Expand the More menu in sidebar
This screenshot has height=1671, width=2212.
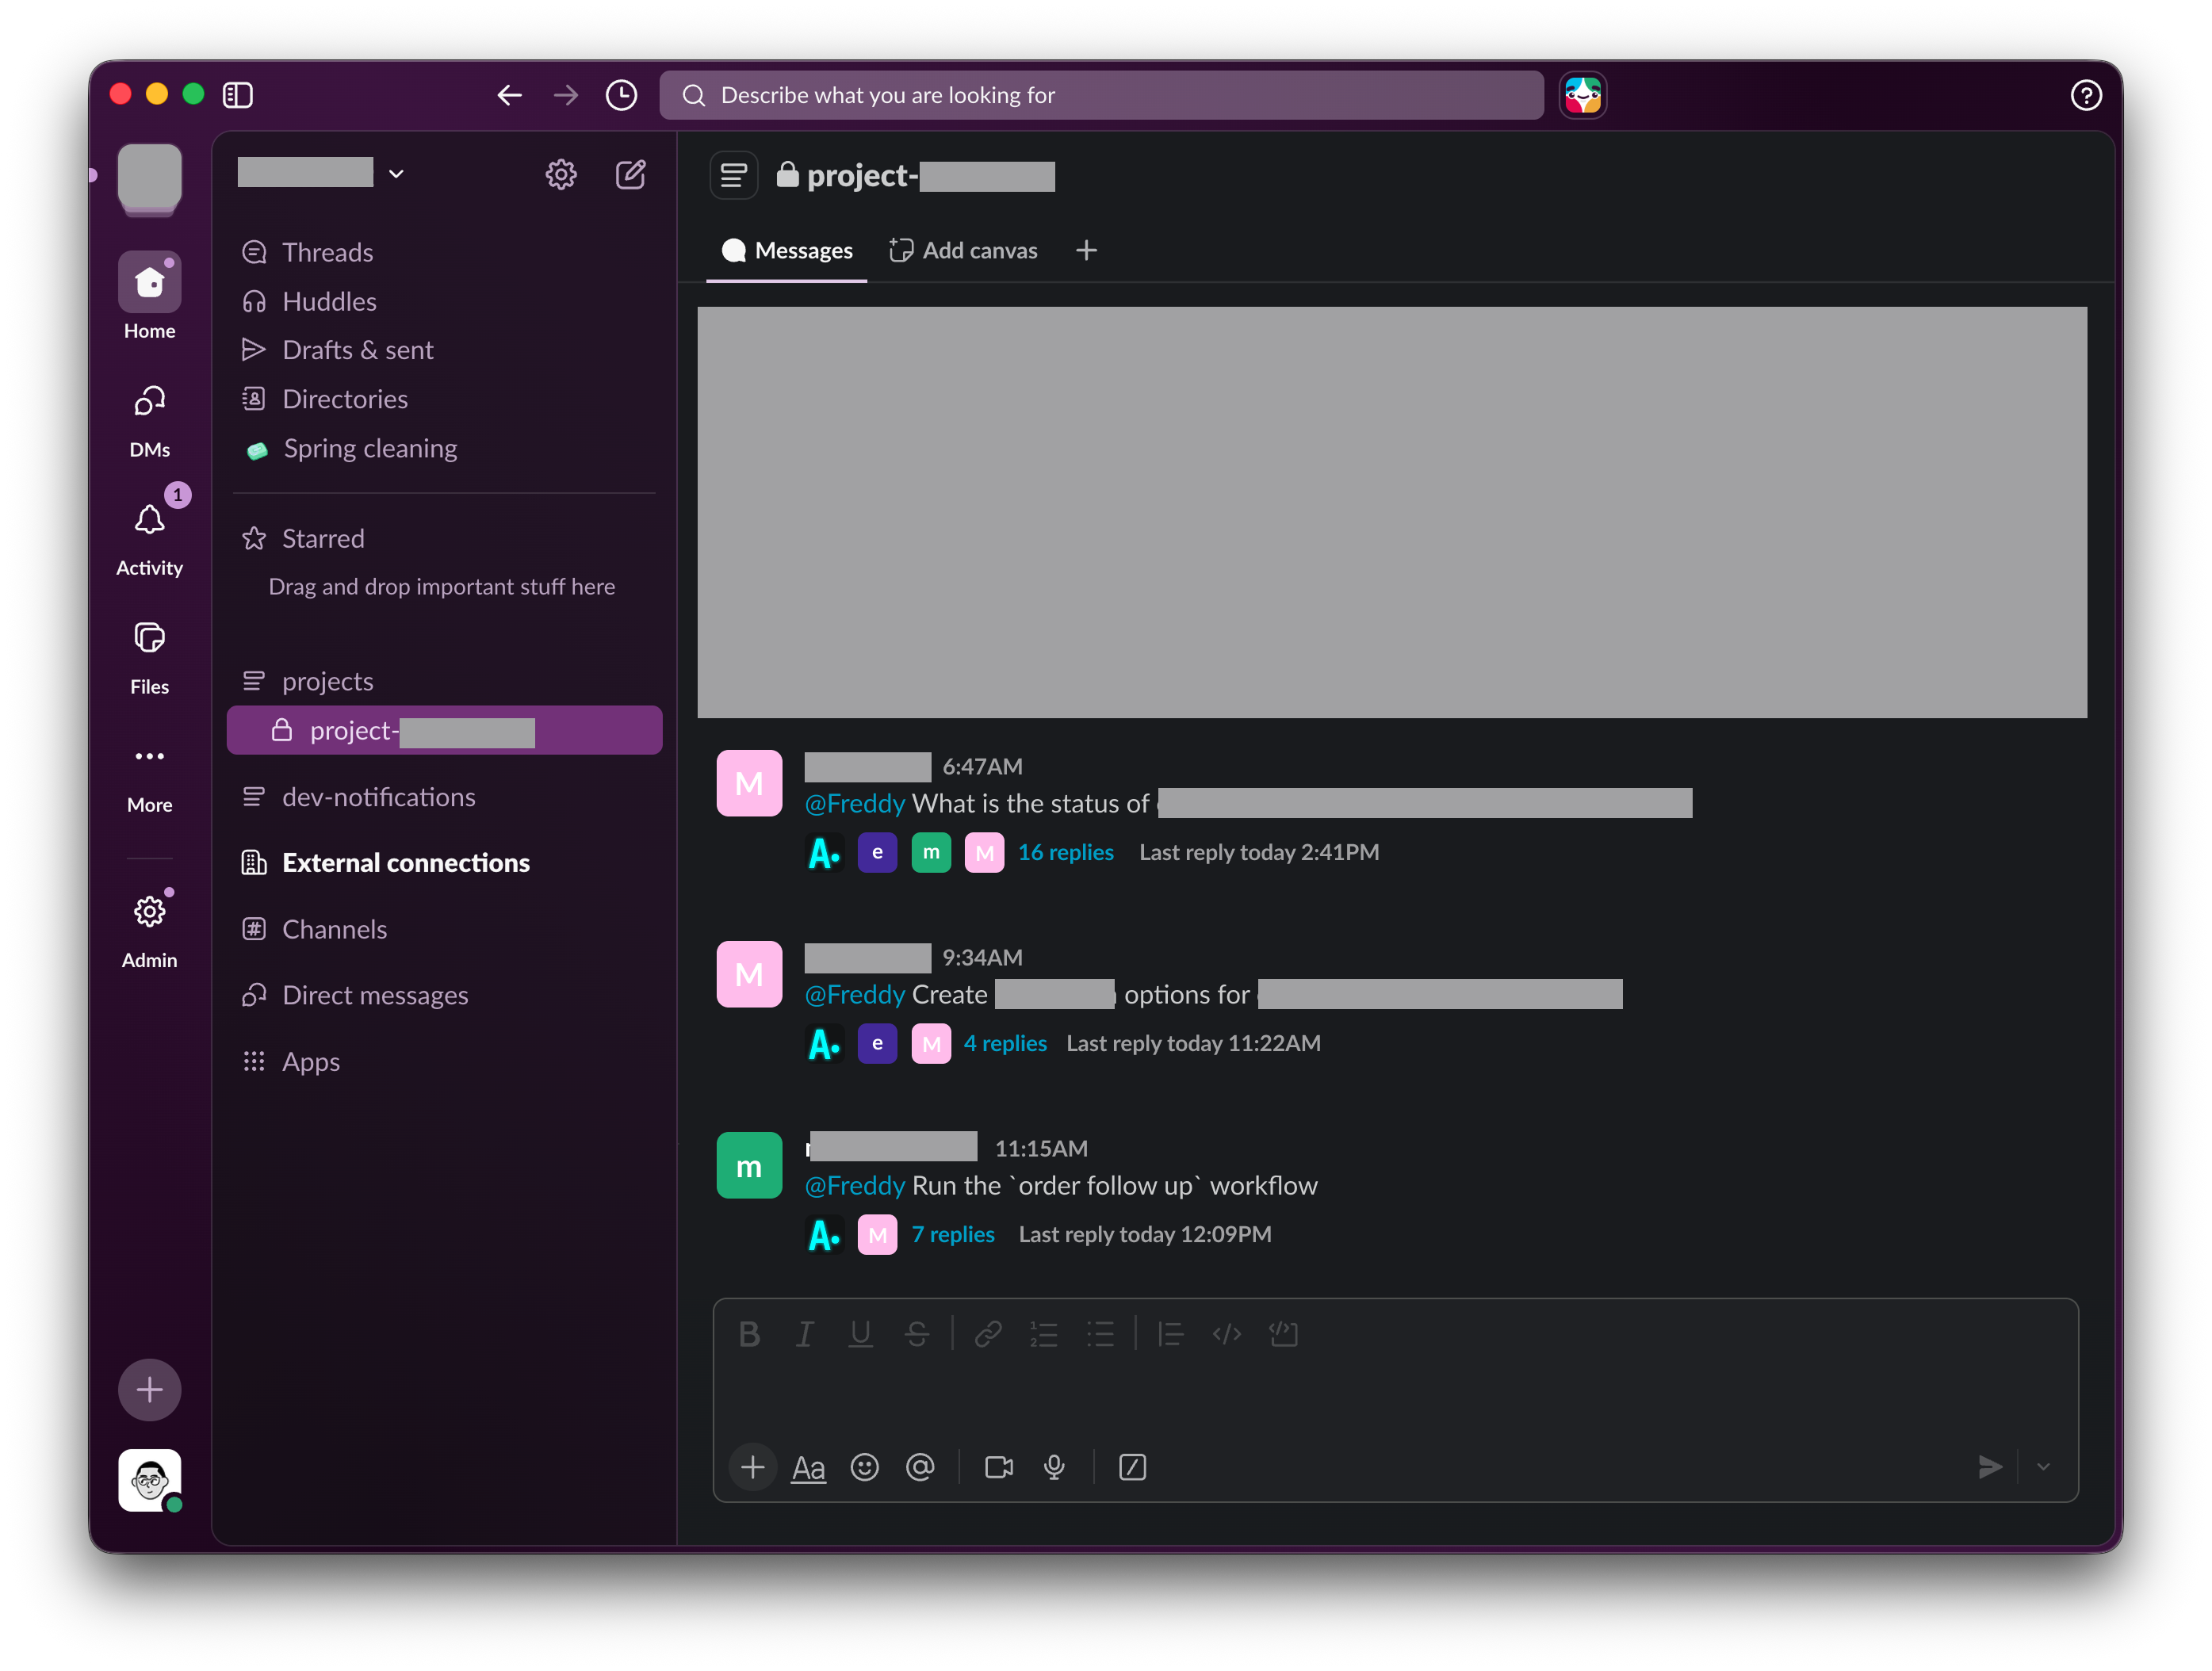pos(149,776)
